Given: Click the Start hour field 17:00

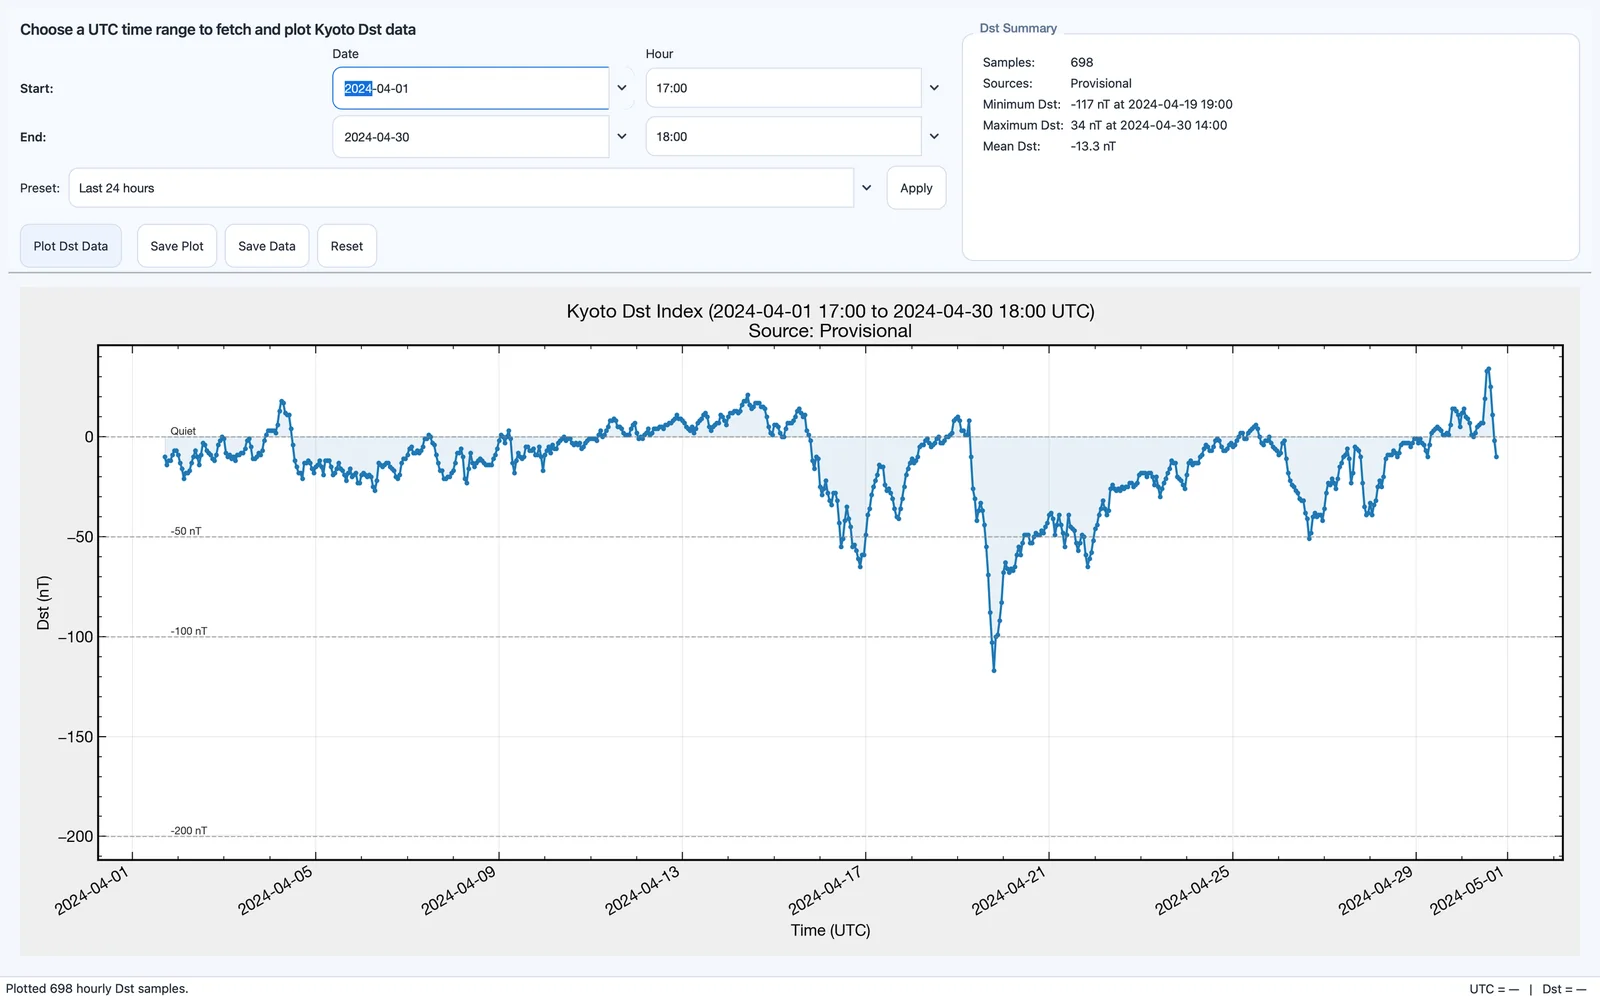Looking at the screenshot, I should coord(783,88).
